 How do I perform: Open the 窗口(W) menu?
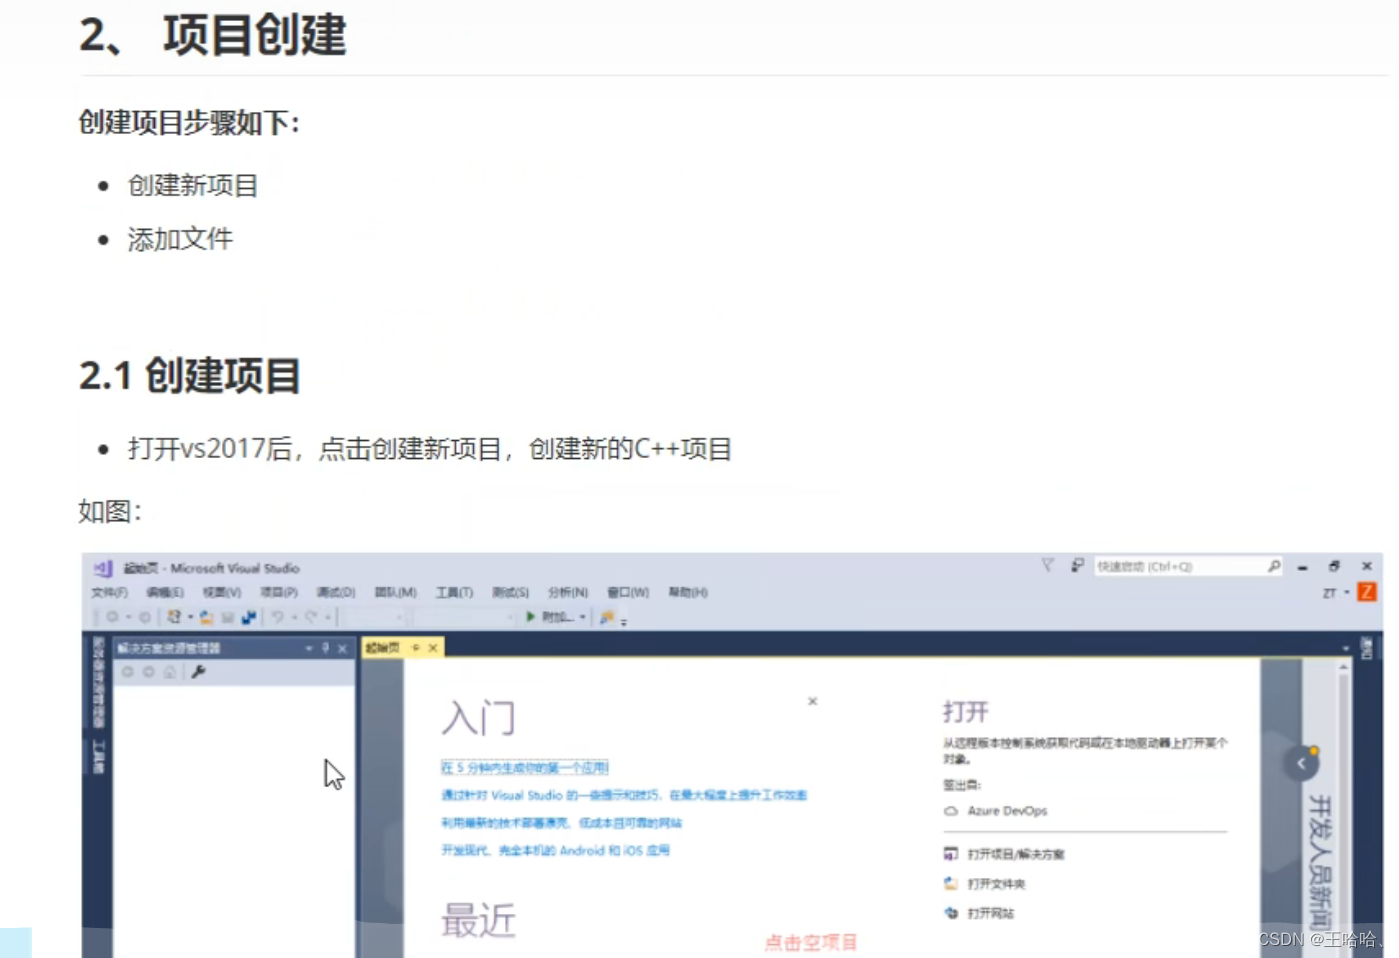(x=628, y=593)
